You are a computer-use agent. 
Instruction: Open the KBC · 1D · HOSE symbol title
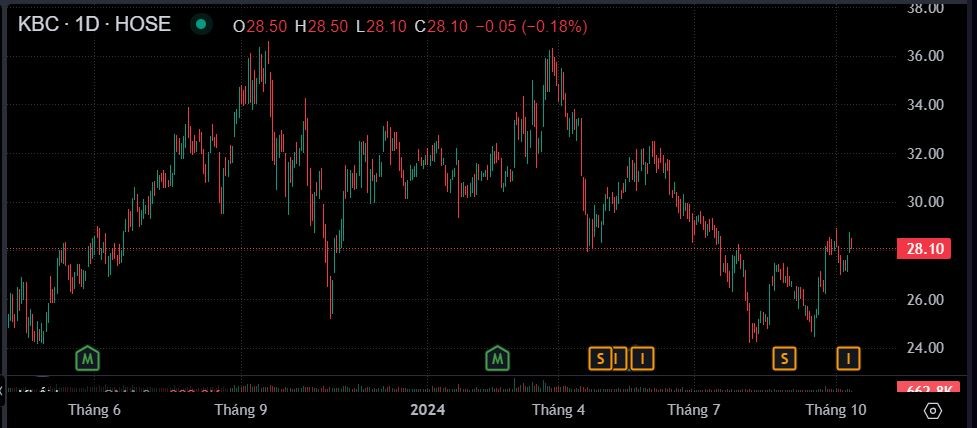click(x=95, y=25)
